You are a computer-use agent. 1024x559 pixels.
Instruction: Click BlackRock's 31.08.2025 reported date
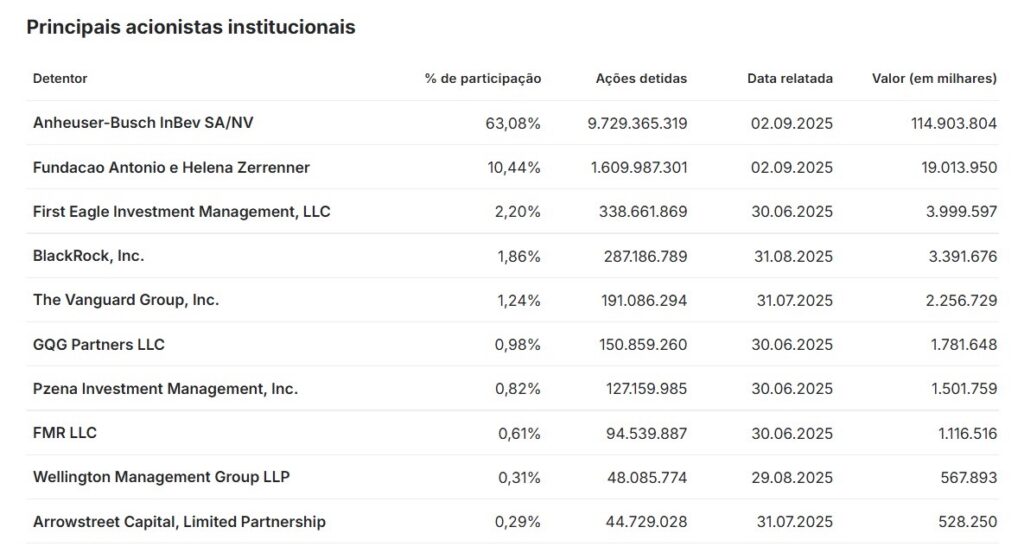coord(793,256)
